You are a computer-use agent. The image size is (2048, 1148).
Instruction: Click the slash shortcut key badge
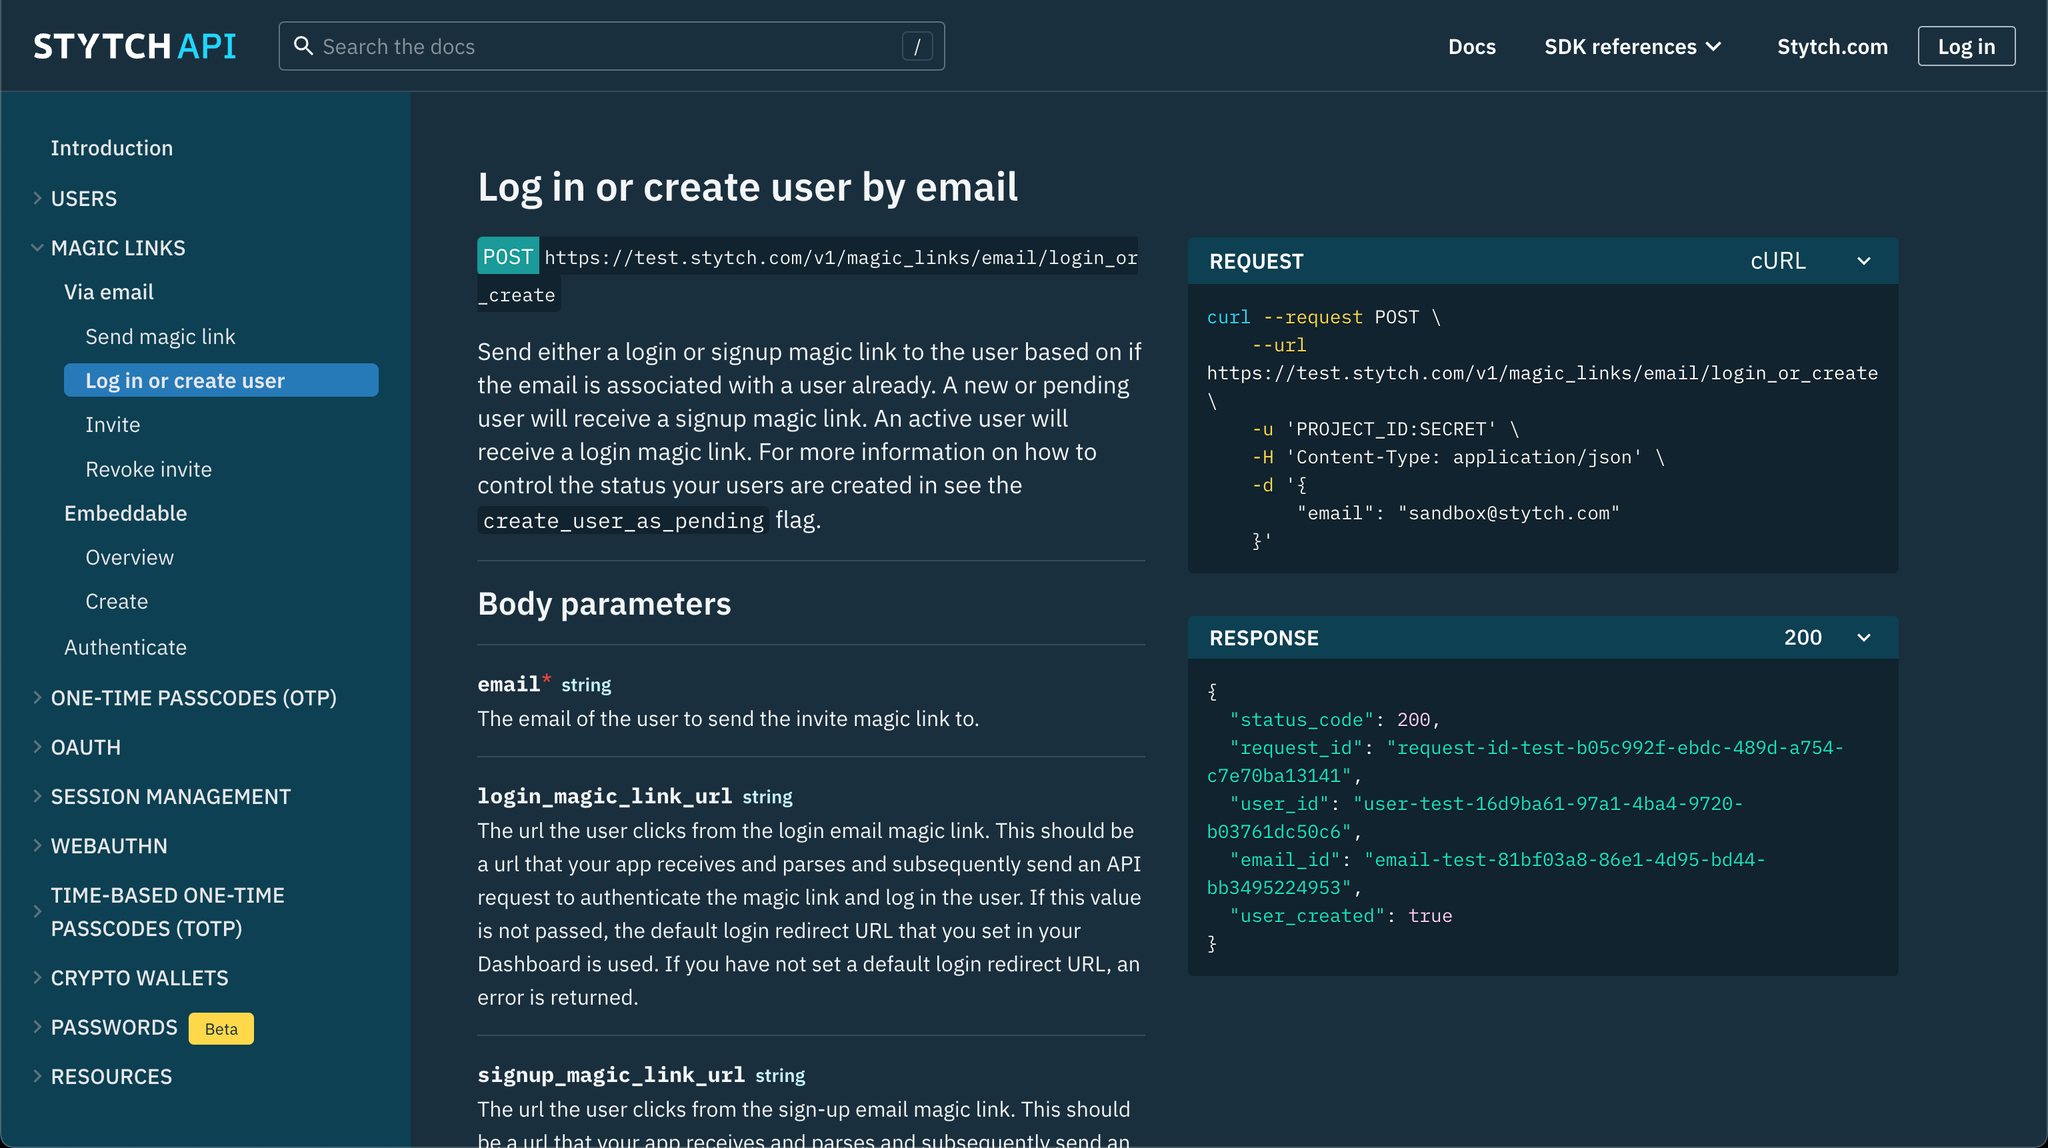pyautogui.click(x=917, y=46)
